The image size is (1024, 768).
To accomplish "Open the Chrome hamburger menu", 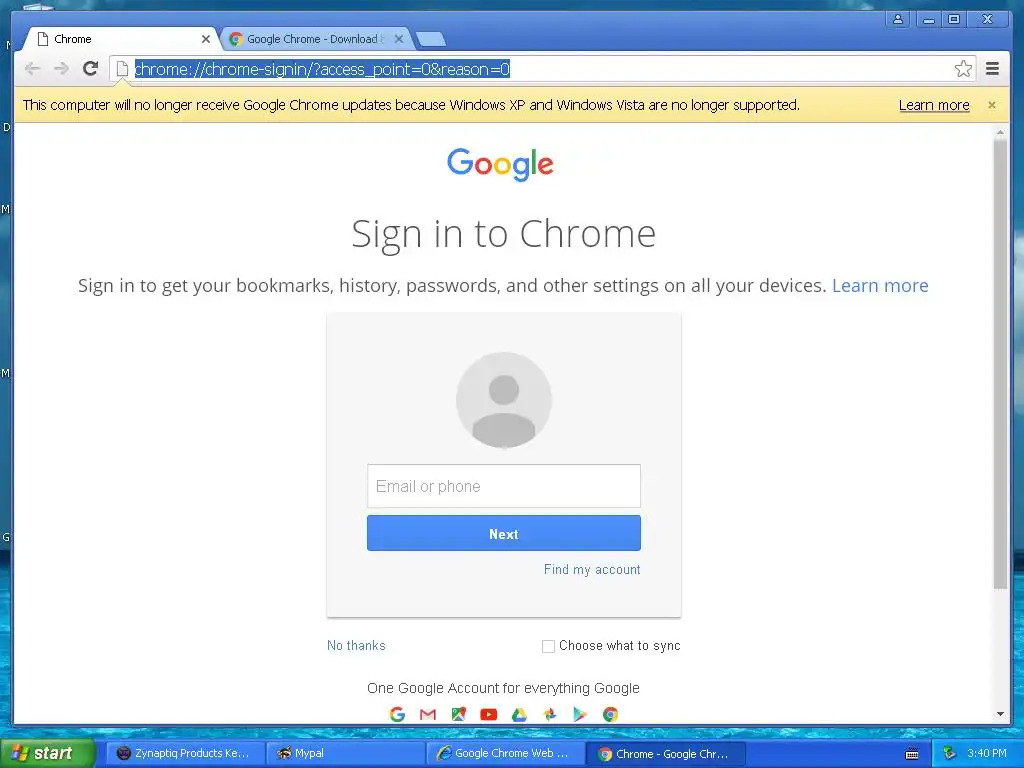I will pos(992,69).
